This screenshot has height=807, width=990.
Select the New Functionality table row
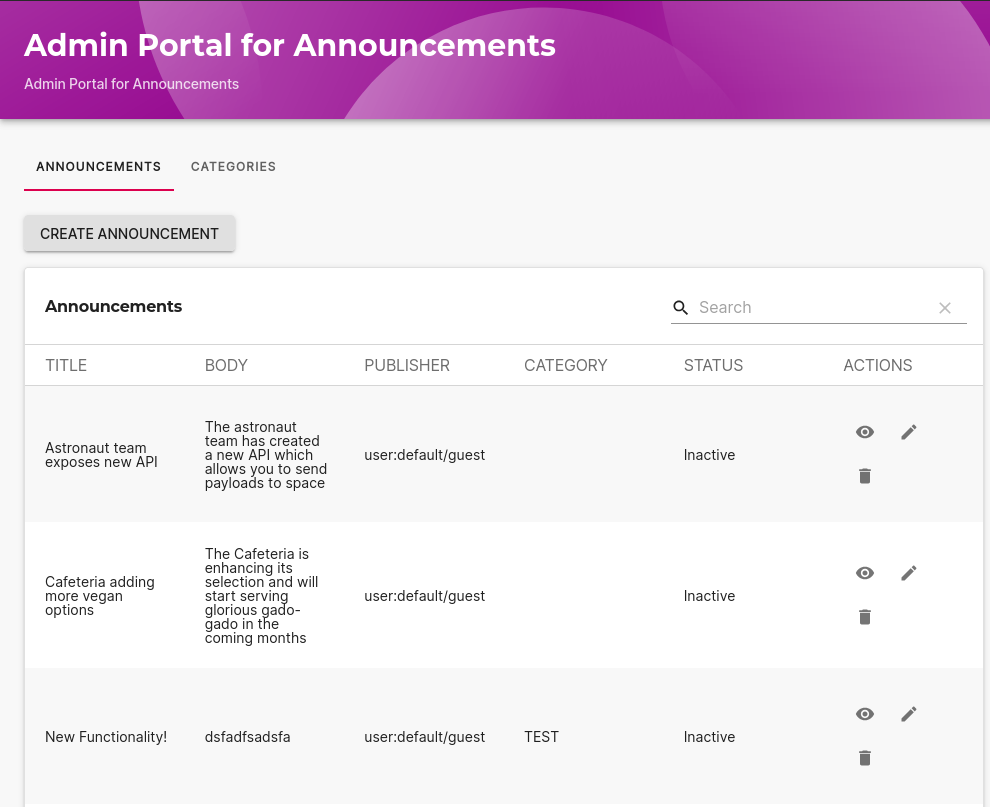coord(300,737)
